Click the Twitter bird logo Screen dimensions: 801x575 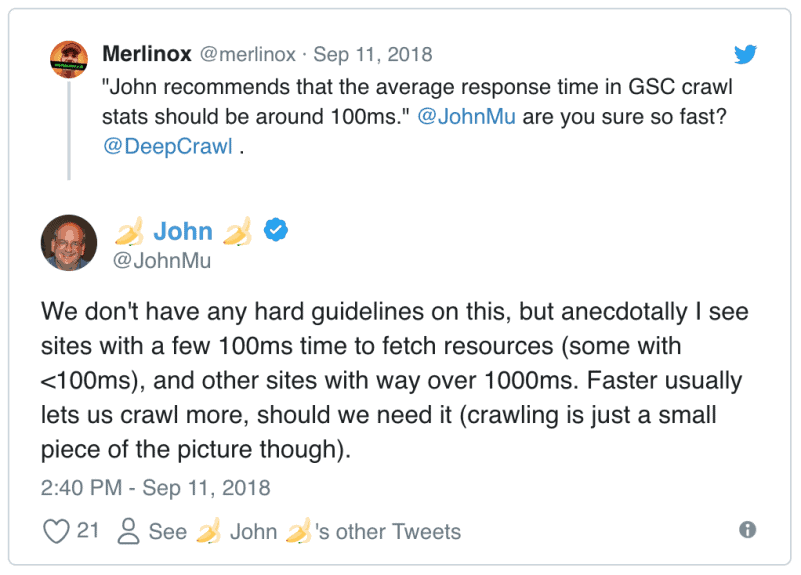[746, 54]
